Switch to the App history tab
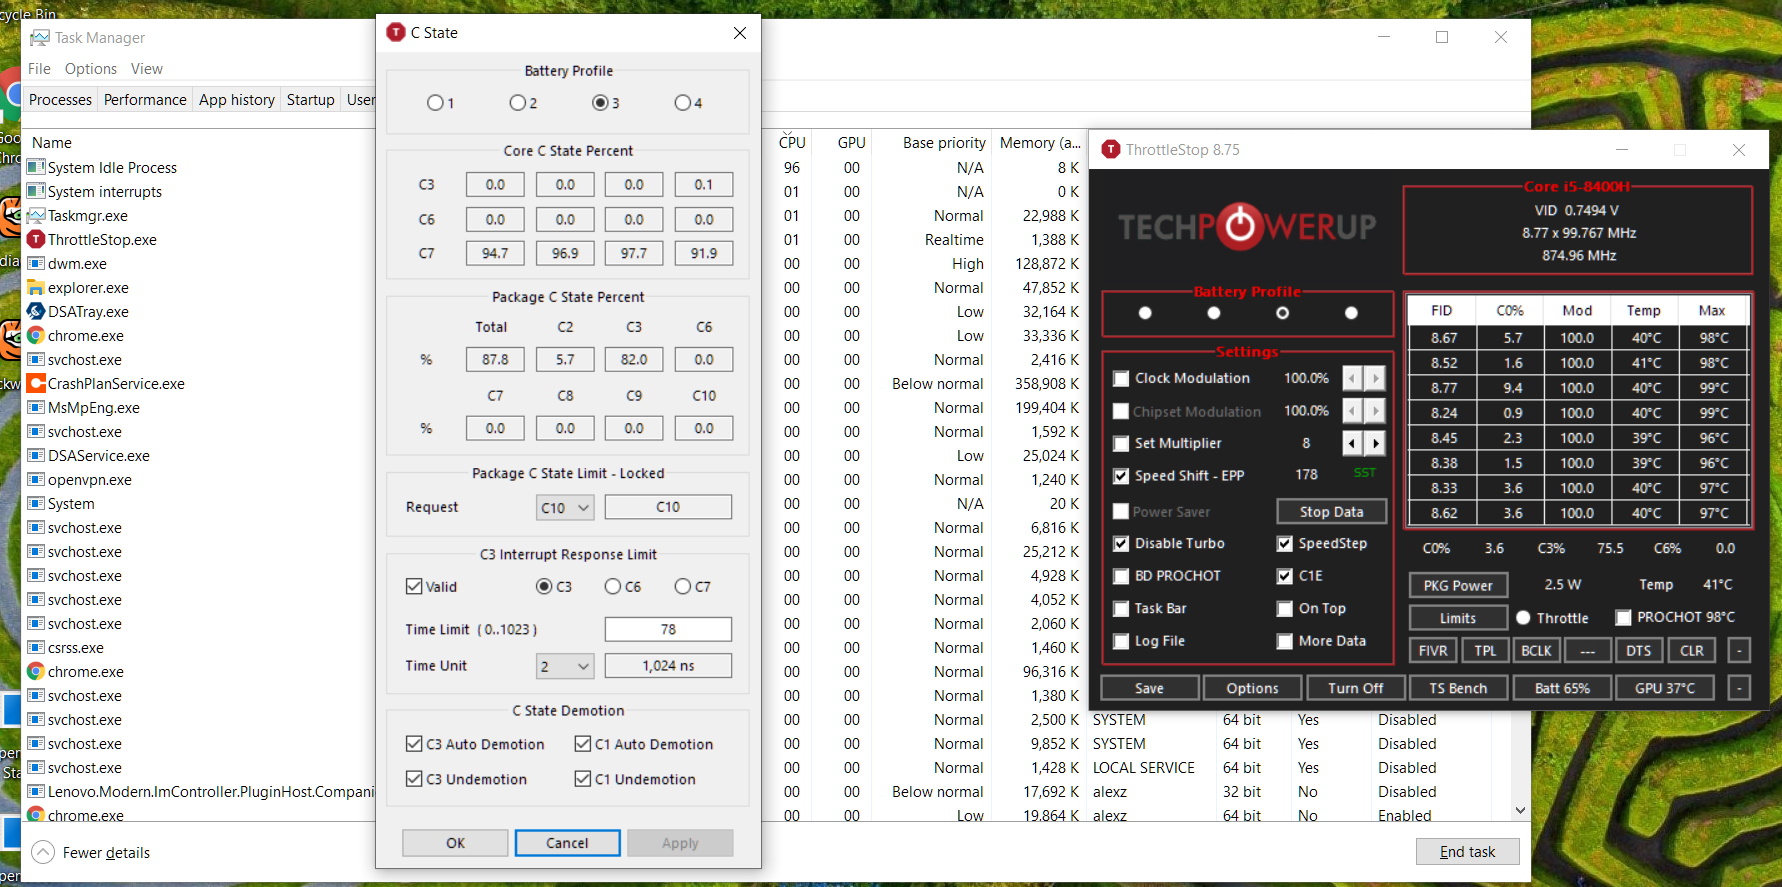This screenshot has width=1782, height=887. tap(237, 100)
